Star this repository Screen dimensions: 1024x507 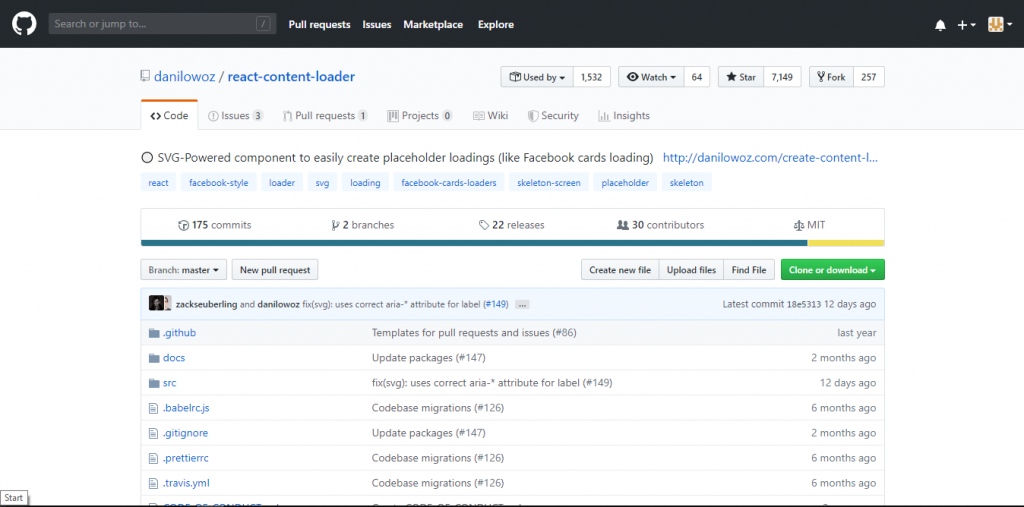(741, 77)
